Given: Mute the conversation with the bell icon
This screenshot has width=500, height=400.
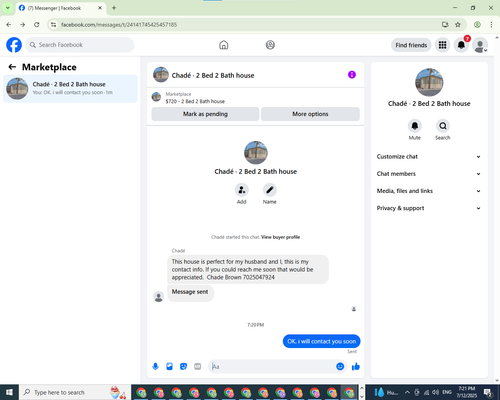Looking at the screenshot, I should pos(415,126).
